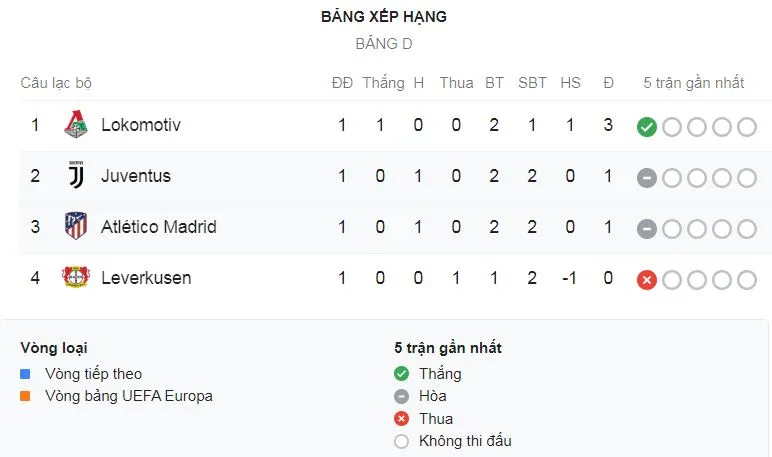Click Lokomotiv's green win result icon

647,127
